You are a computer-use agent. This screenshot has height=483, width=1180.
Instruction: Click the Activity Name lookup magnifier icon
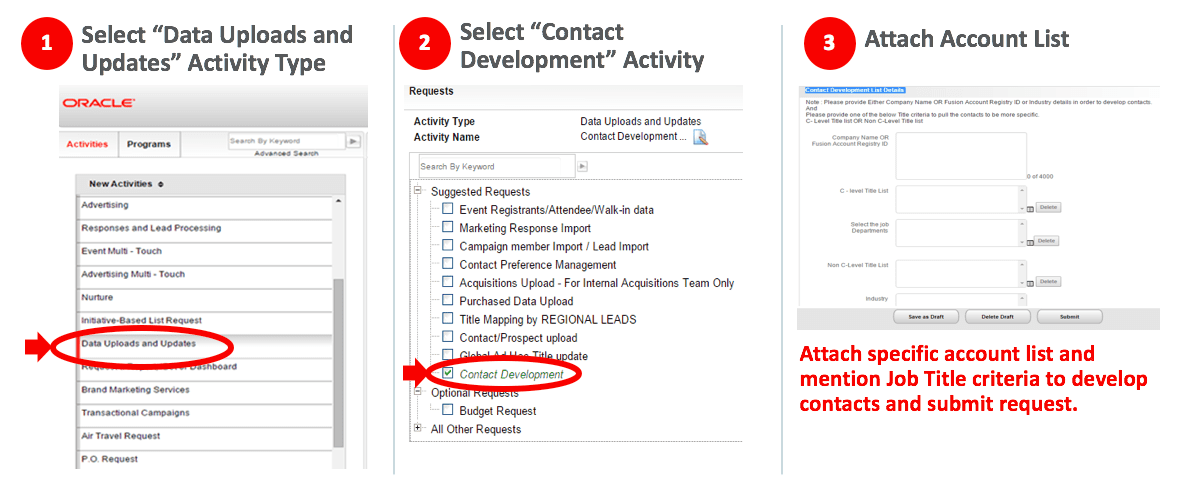700,137
